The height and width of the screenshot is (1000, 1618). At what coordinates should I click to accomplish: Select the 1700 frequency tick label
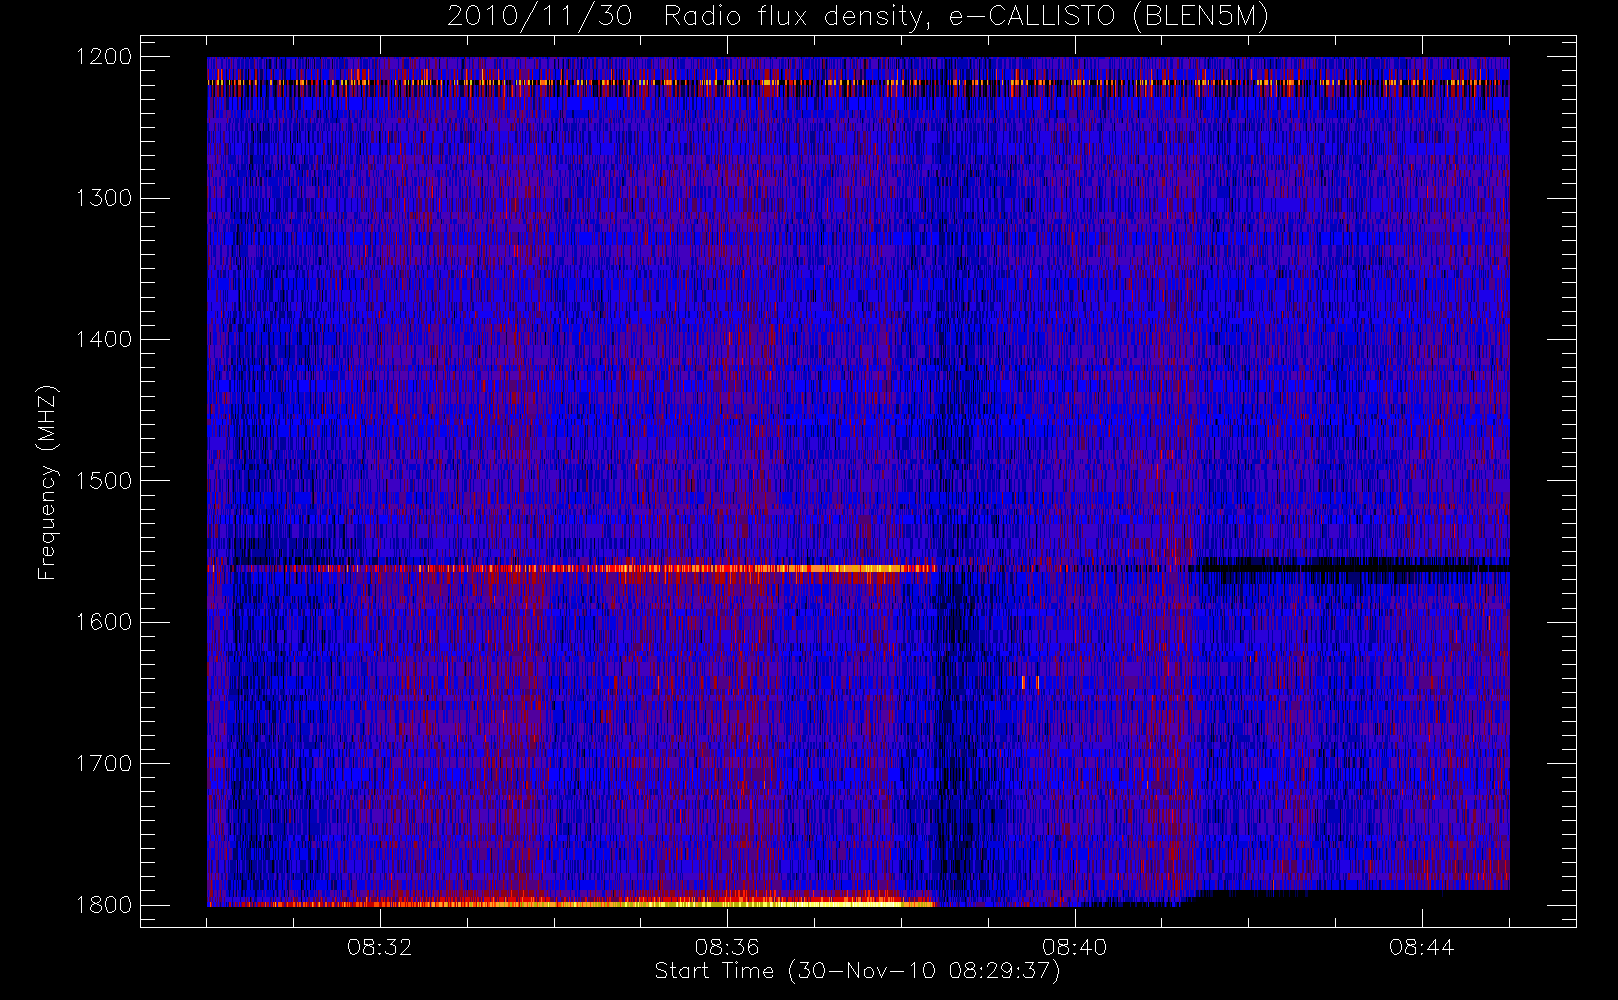pos(104,764)
